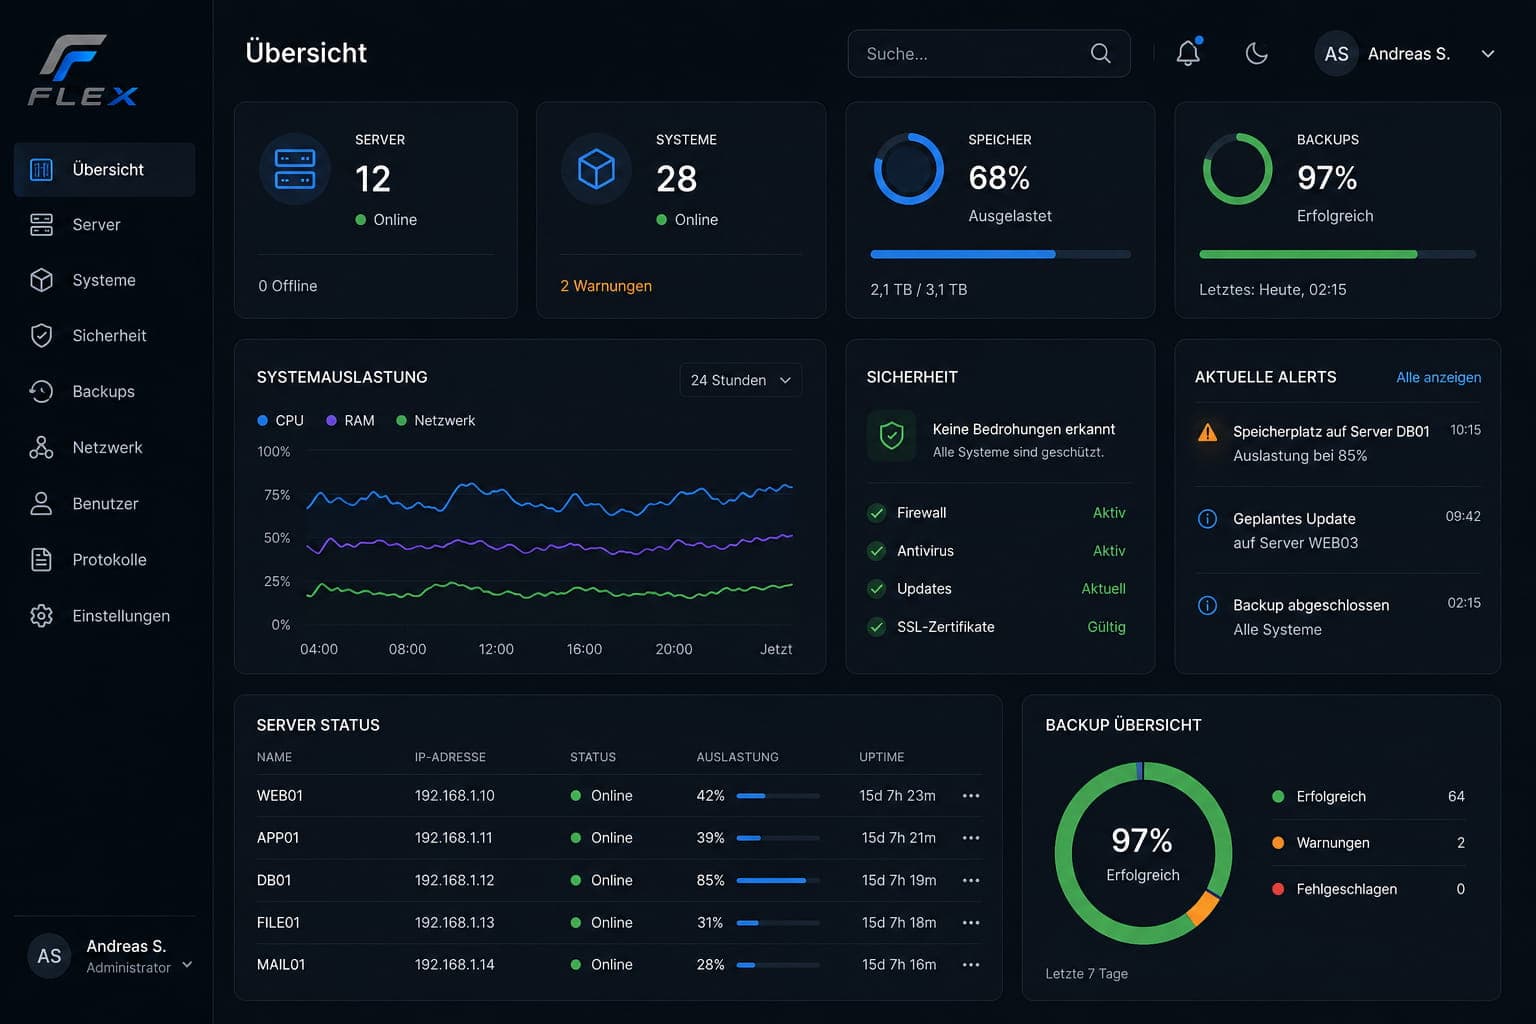Click the AS avatar in the header

tap(1337, 54)
